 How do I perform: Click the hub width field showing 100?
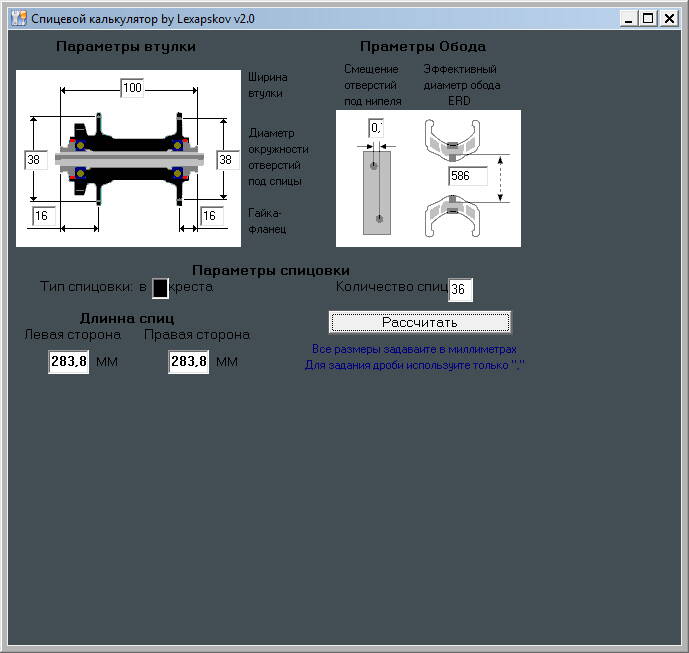click(x=132, y=88)
